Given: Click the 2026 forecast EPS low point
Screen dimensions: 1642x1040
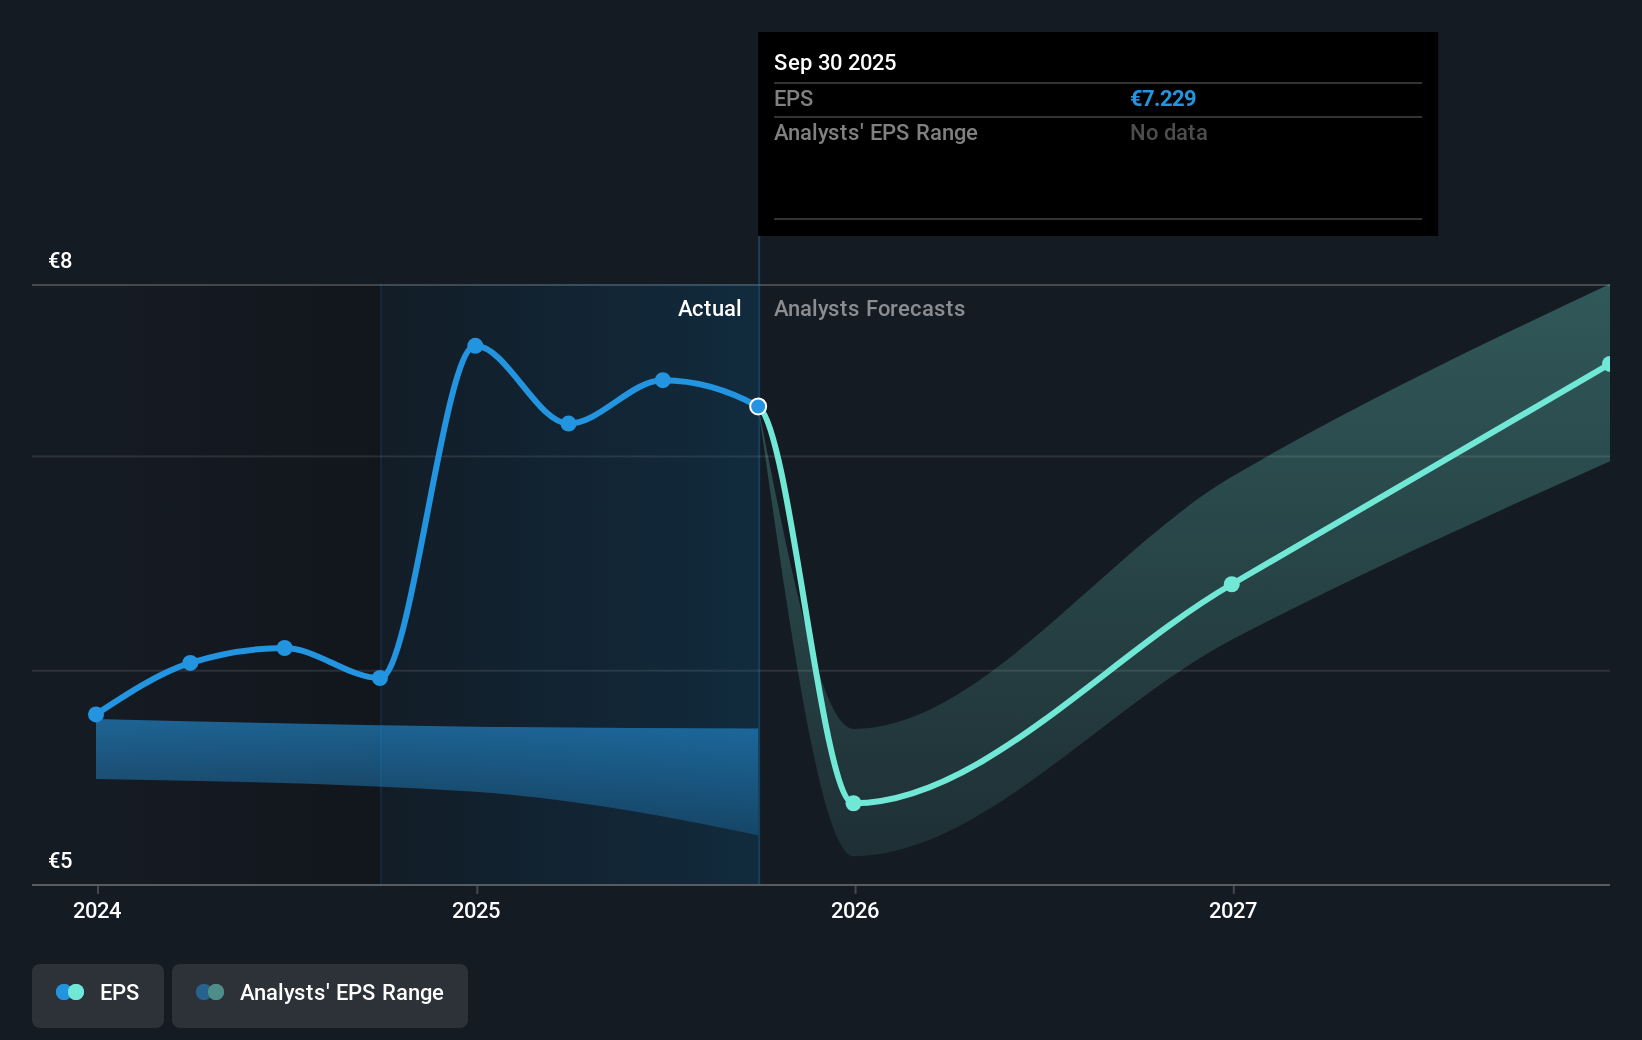Looking at the screenshot, I should (x=853, y=803).
